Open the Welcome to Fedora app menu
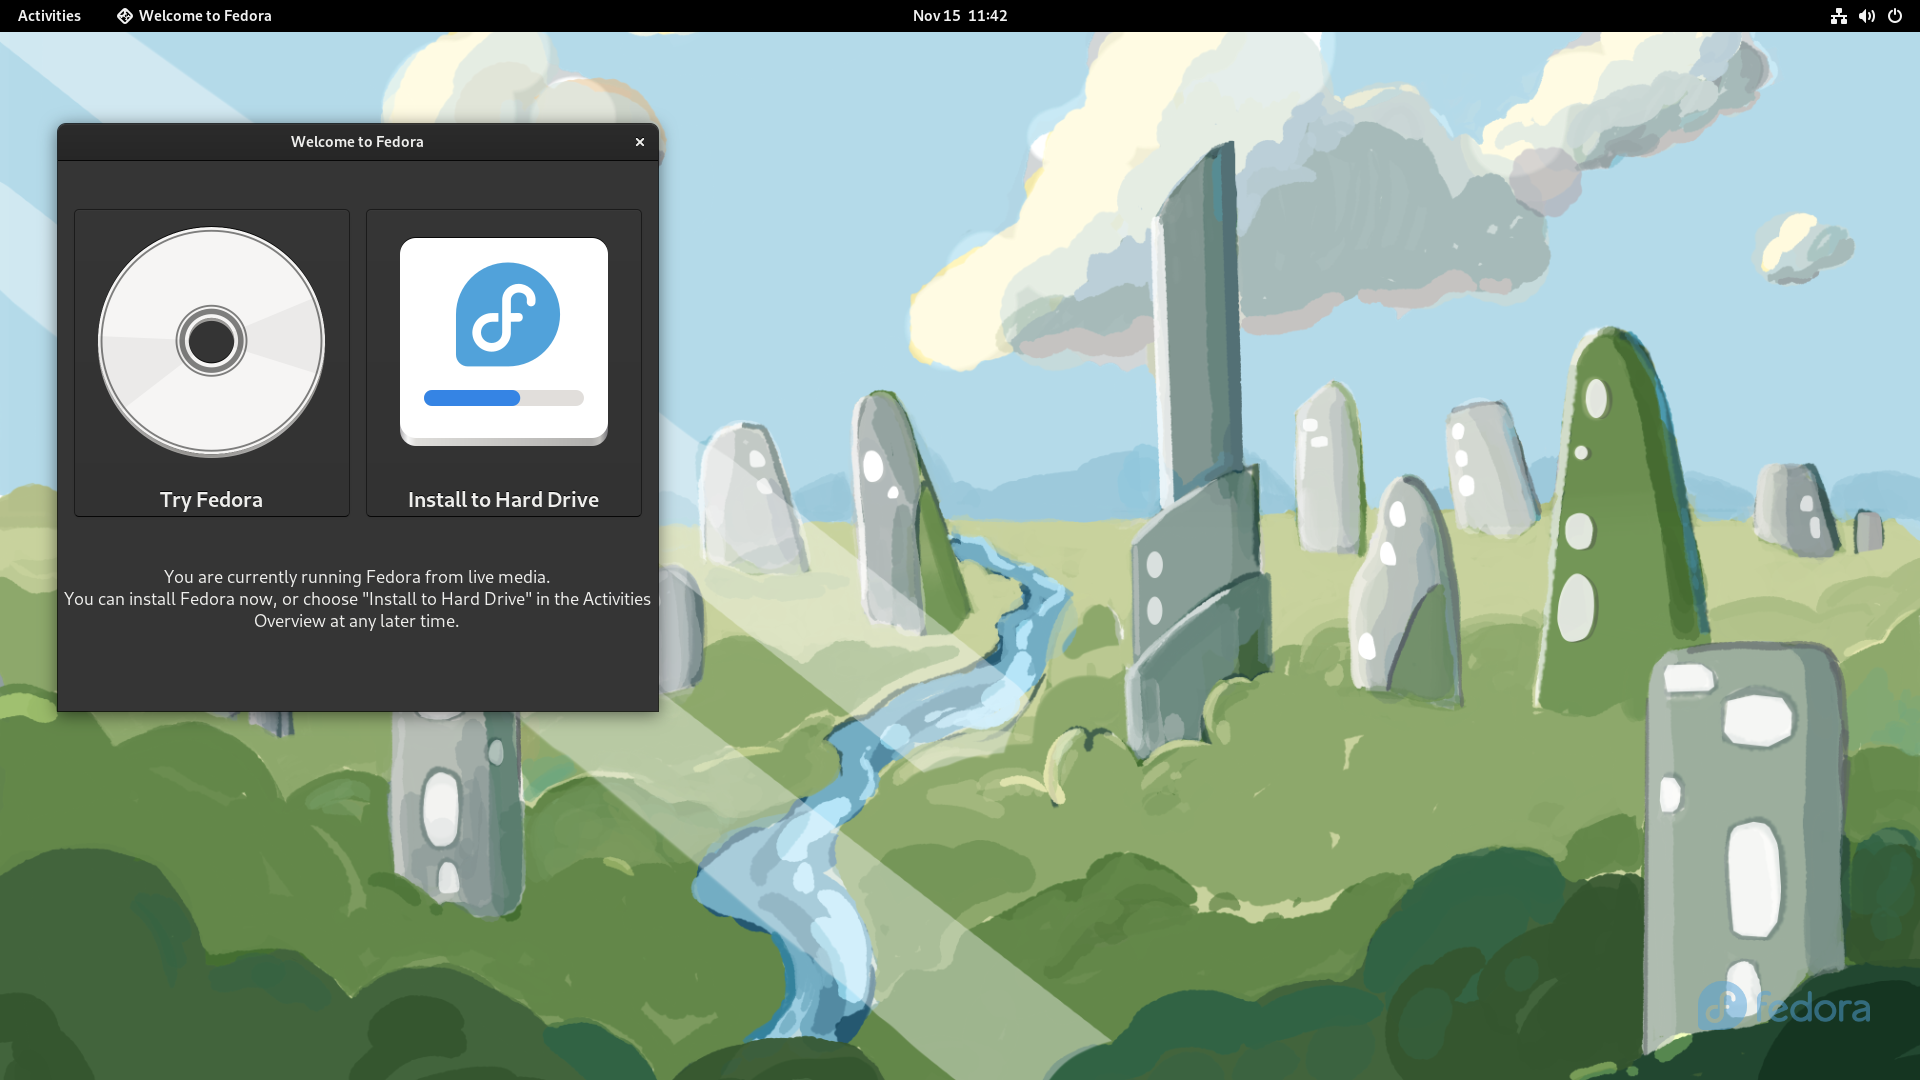1920x1080 pixels. (194, 16)
